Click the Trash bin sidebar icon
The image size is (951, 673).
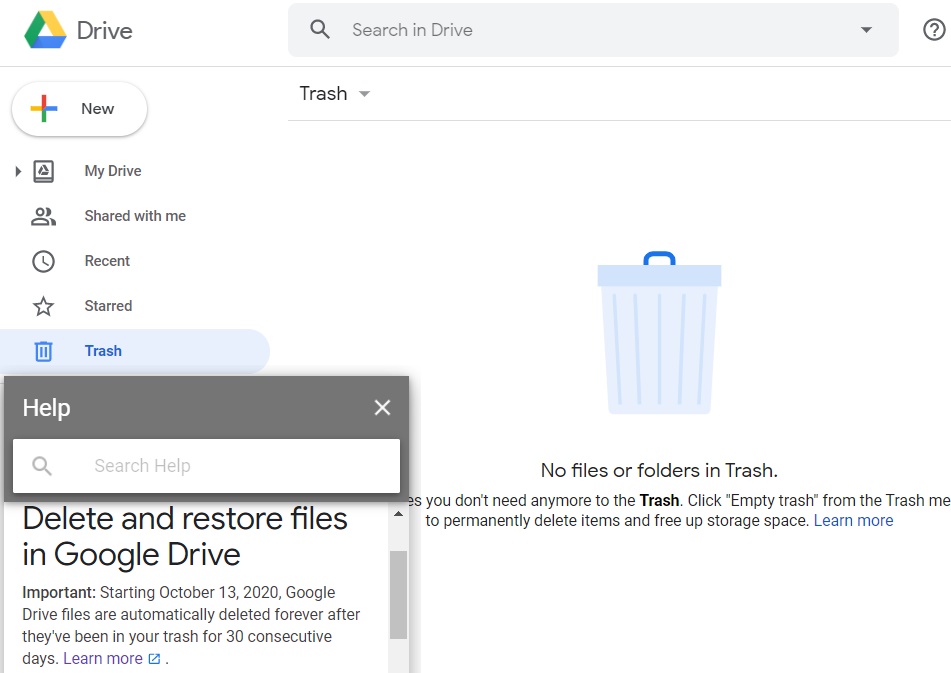click(x=43, y=351)
